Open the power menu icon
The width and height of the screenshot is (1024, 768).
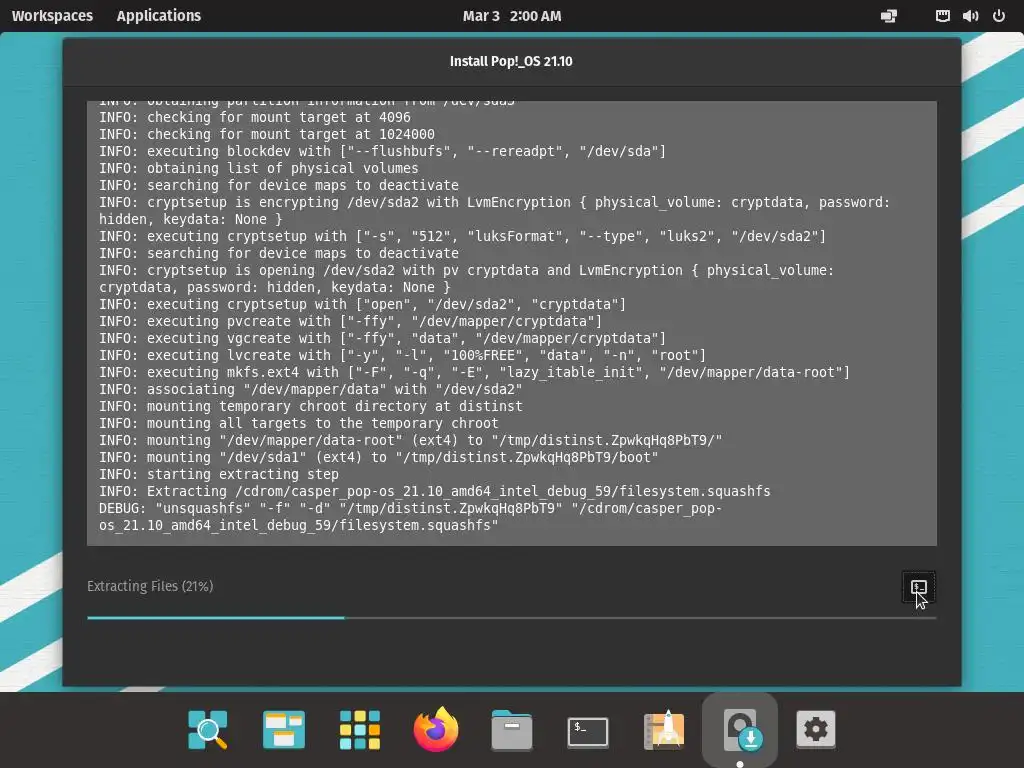(x=999, y=16)
